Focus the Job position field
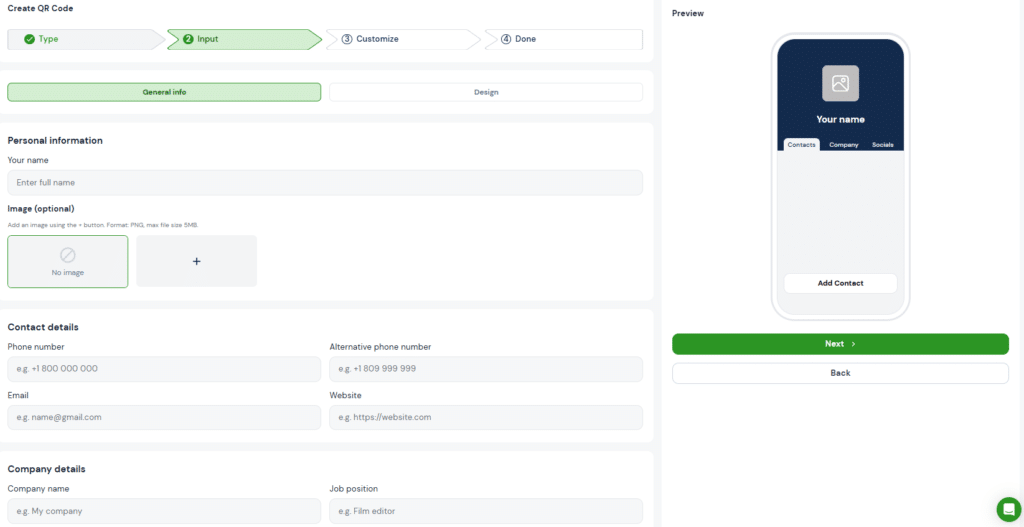1024x527 pixels. (x=486, y=511)
